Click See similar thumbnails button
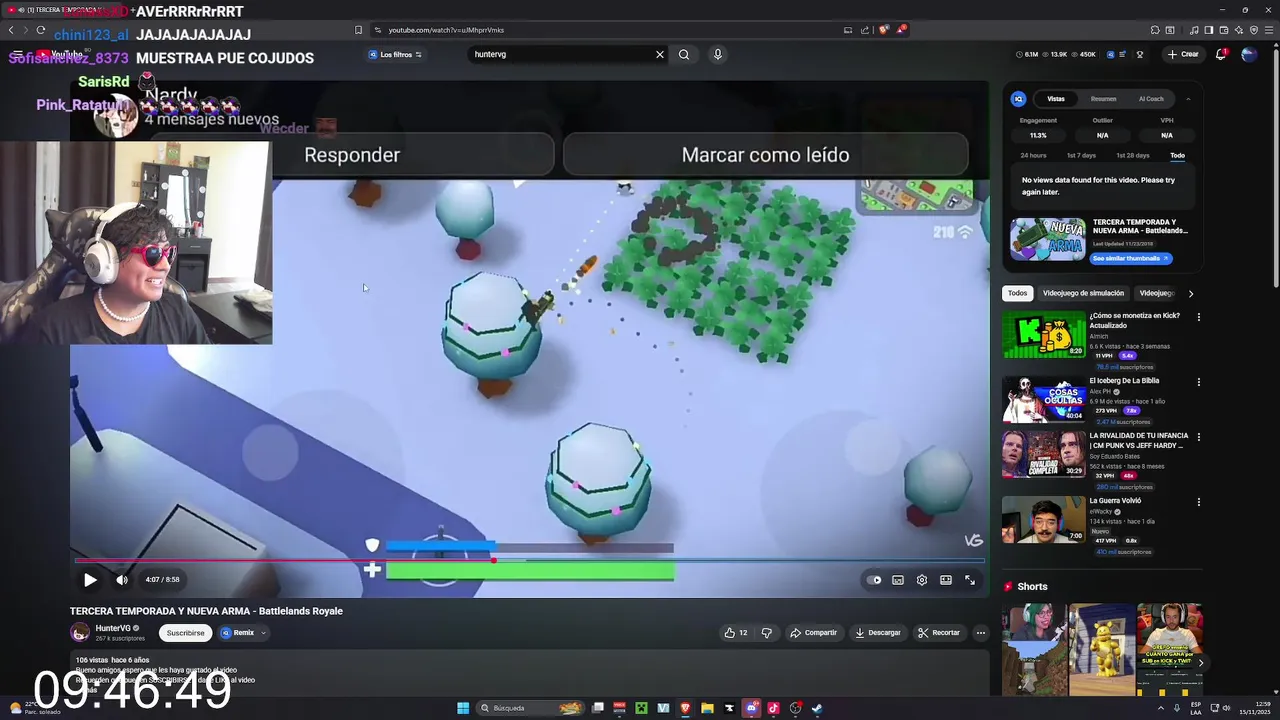1280x720 pixels. [x=1130, y=258]
